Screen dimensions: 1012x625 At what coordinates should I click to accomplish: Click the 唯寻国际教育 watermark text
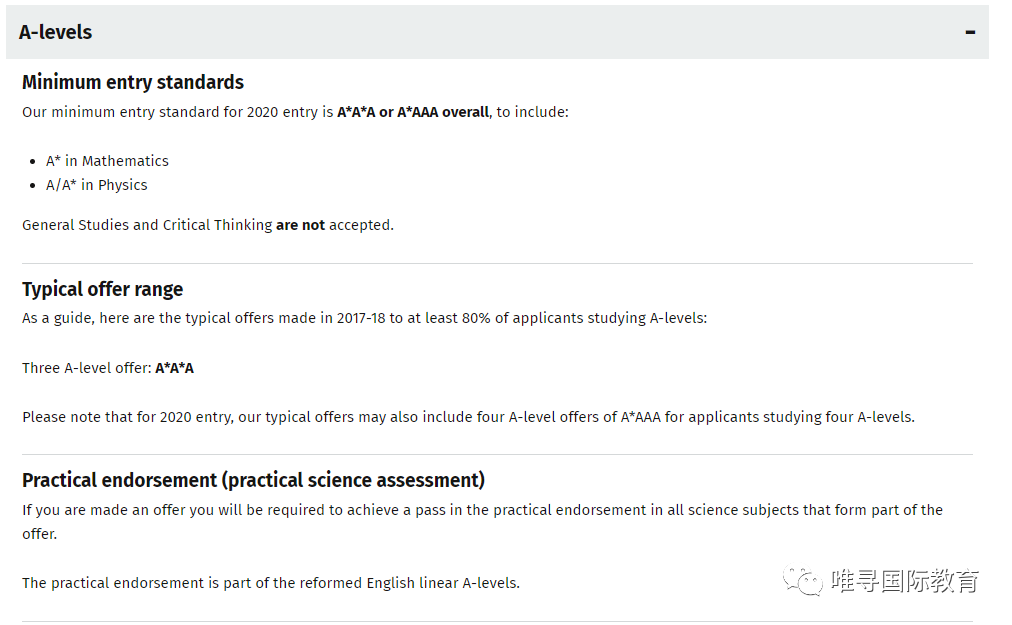pyautogui.click(x=904, y=581)
